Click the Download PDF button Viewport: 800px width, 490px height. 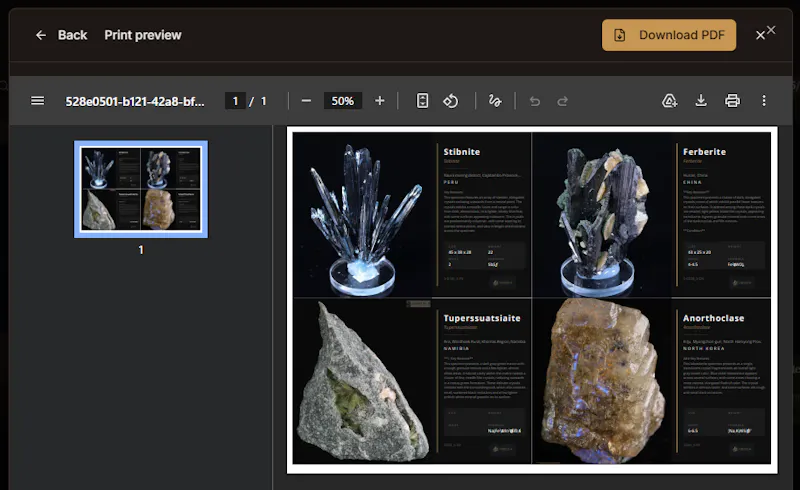pyautogui.click(x=669, y=35)
